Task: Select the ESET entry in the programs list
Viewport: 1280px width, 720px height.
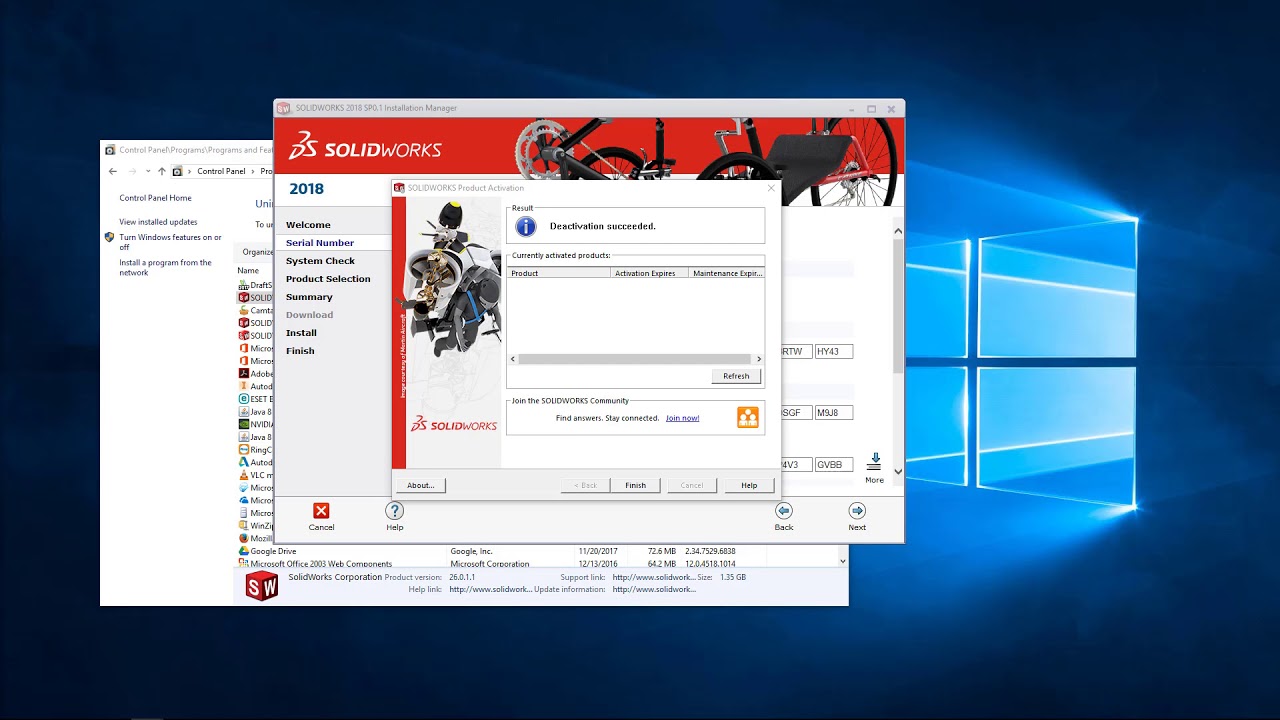Action: (x=255, y=399)
